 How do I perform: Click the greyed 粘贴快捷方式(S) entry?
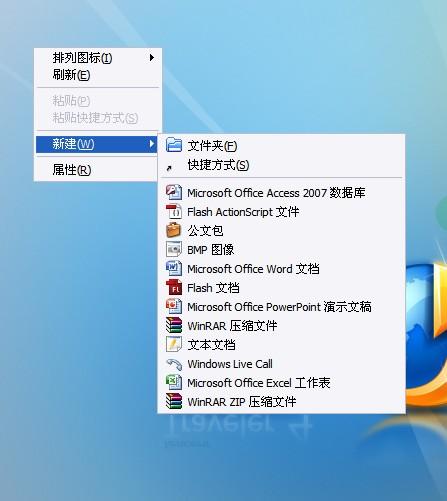coord(98,118)
